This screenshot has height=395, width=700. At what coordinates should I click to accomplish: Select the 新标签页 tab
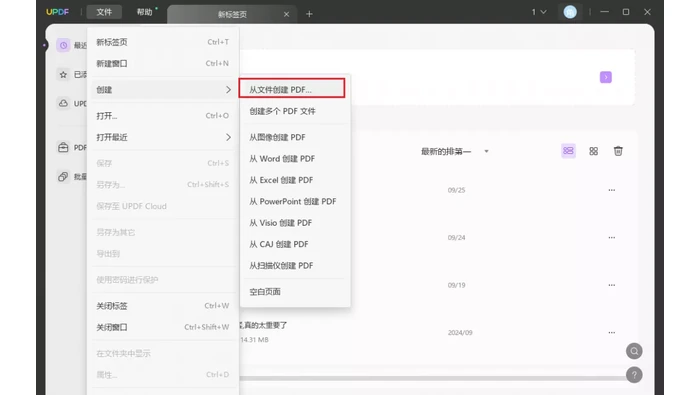tap(232, 14)
